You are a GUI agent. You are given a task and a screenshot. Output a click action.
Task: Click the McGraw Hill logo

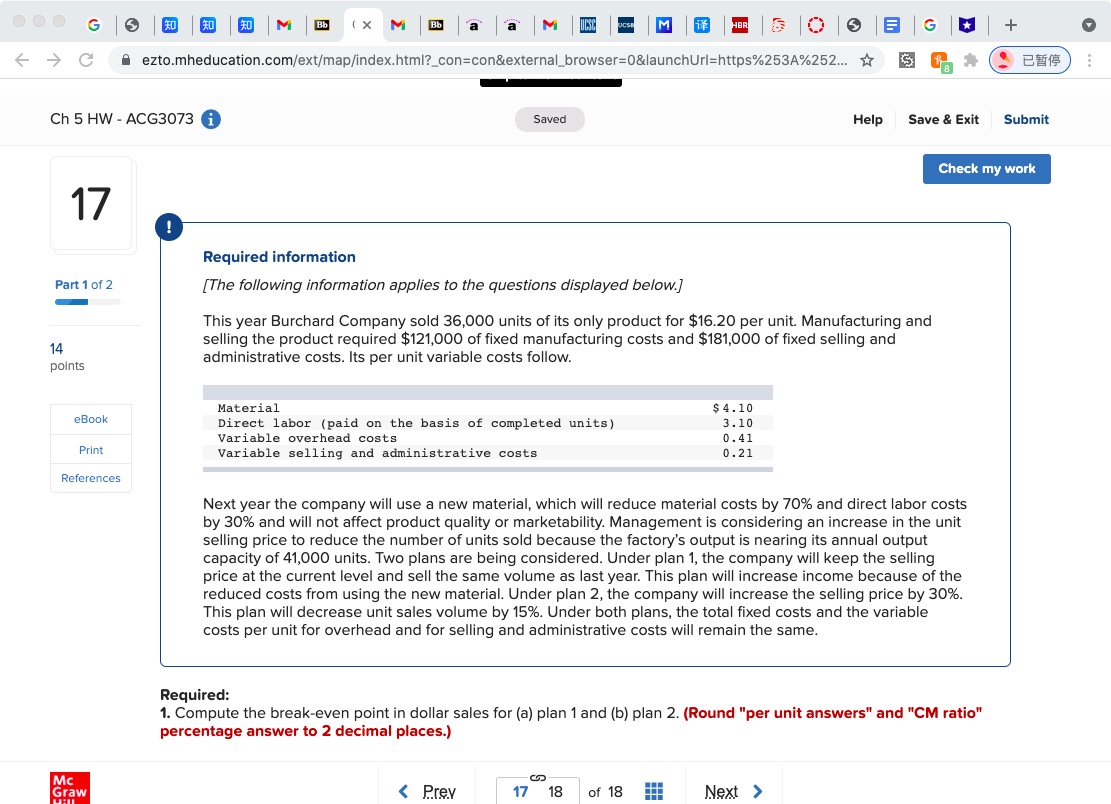(70, 788)
